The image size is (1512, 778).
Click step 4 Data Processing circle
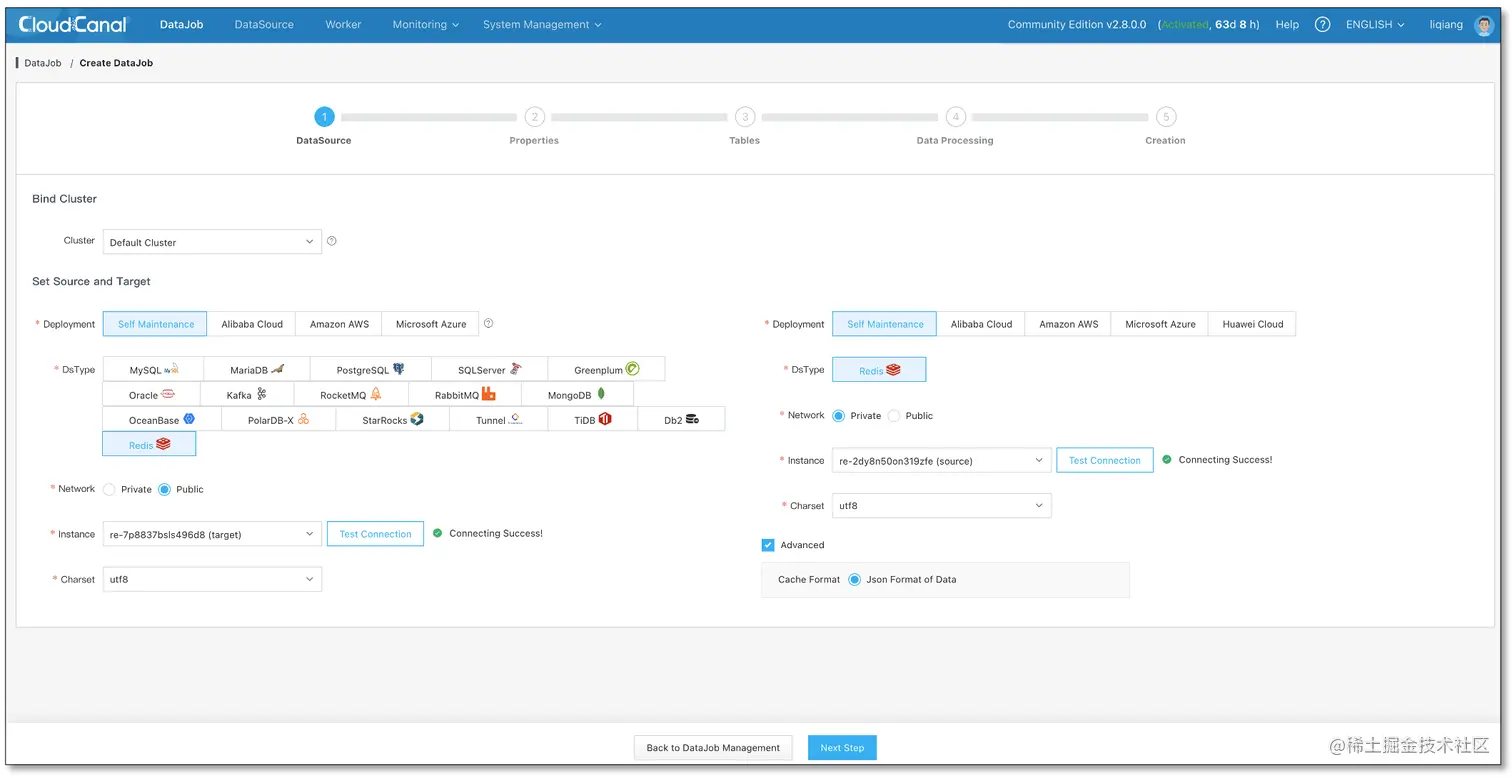tap(955, 117)
